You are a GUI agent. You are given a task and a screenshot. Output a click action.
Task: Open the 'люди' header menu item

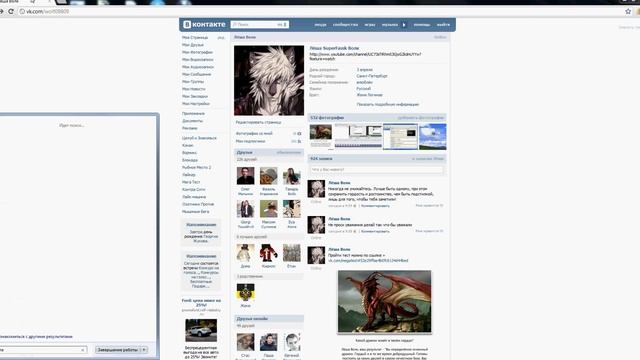(320, 24)
